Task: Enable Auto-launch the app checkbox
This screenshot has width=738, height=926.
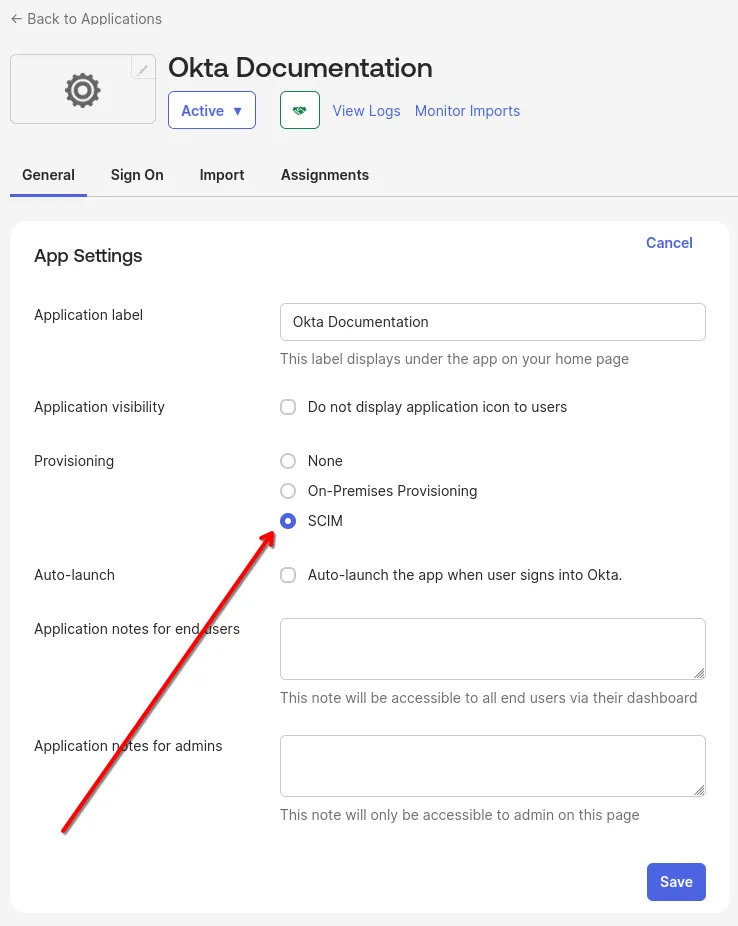Action: (288, 575)
